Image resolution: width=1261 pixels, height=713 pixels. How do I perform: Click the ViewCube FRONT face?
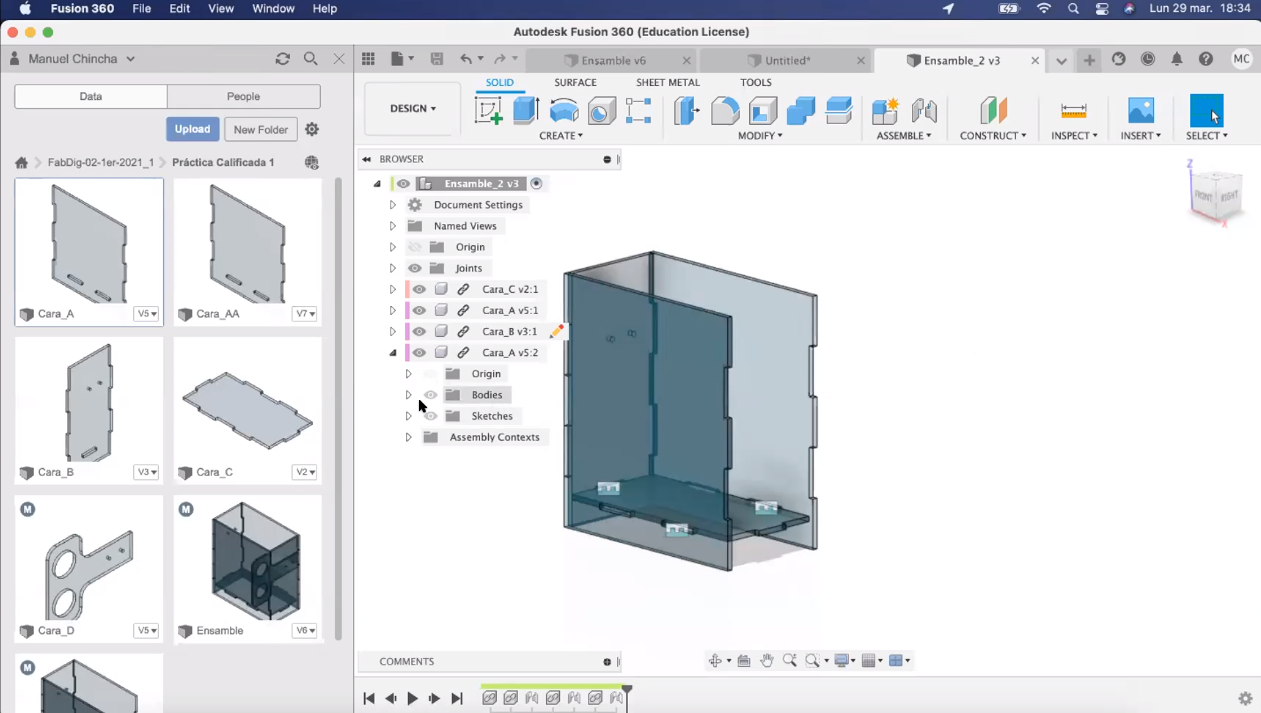click(x=1204, y=196)
